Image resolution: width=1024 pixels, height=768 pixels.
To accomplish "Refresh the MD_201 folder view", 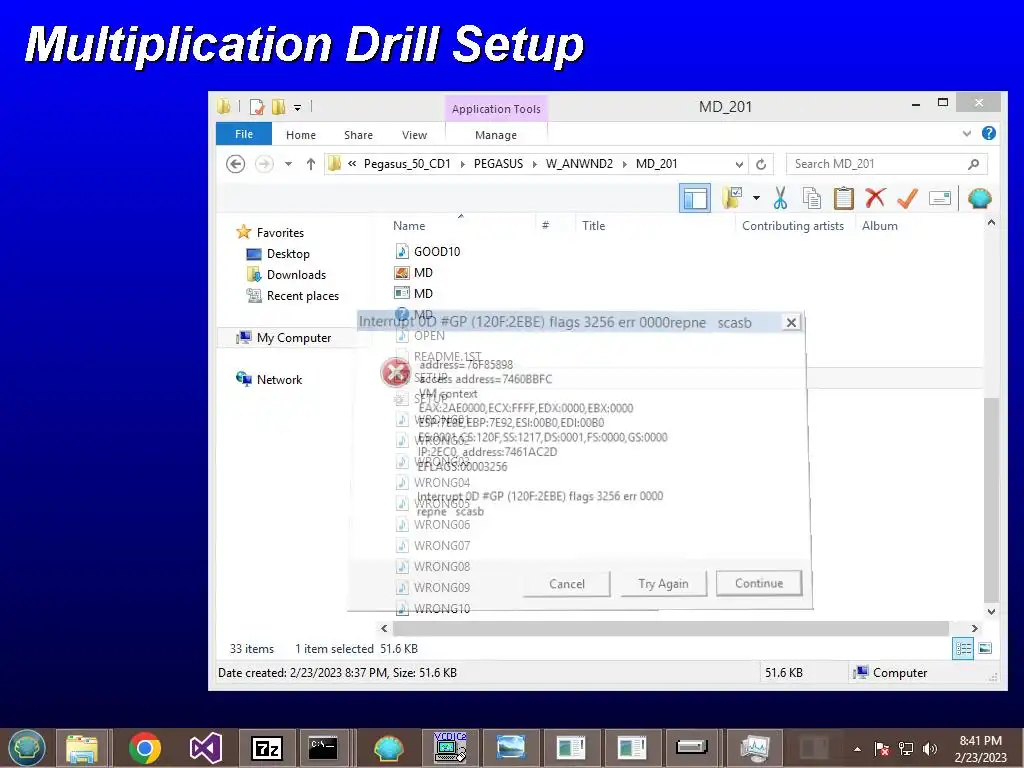I will [x=761, y=164].
